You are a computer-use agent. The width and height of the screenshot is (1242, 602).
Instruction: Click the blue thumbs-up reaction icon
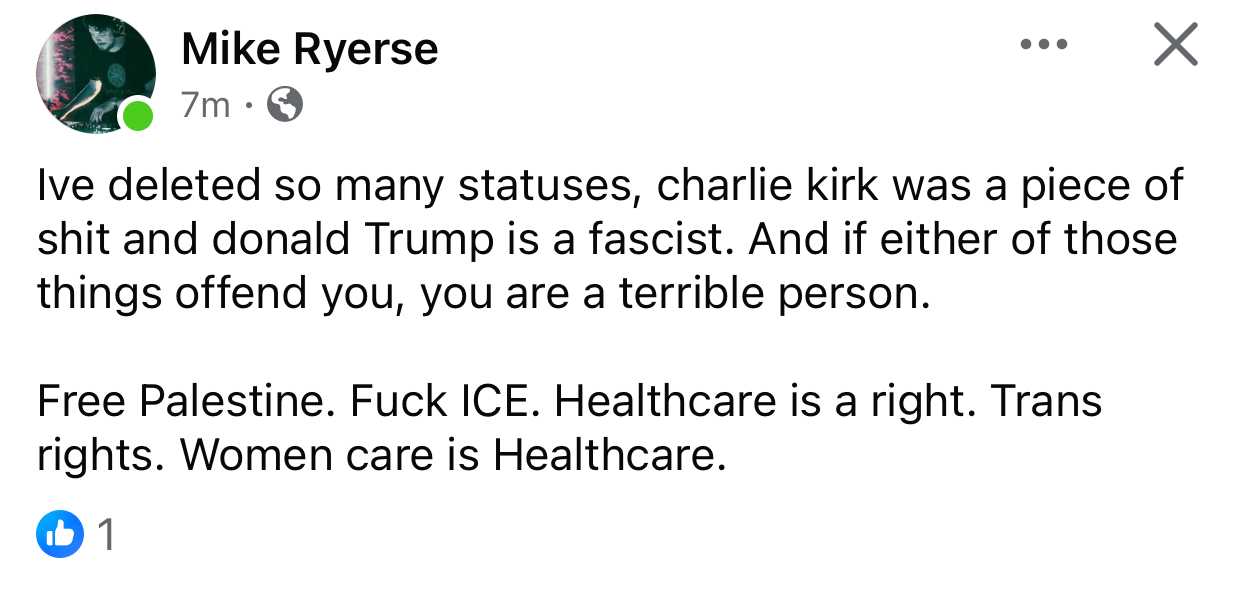point(60,536)
